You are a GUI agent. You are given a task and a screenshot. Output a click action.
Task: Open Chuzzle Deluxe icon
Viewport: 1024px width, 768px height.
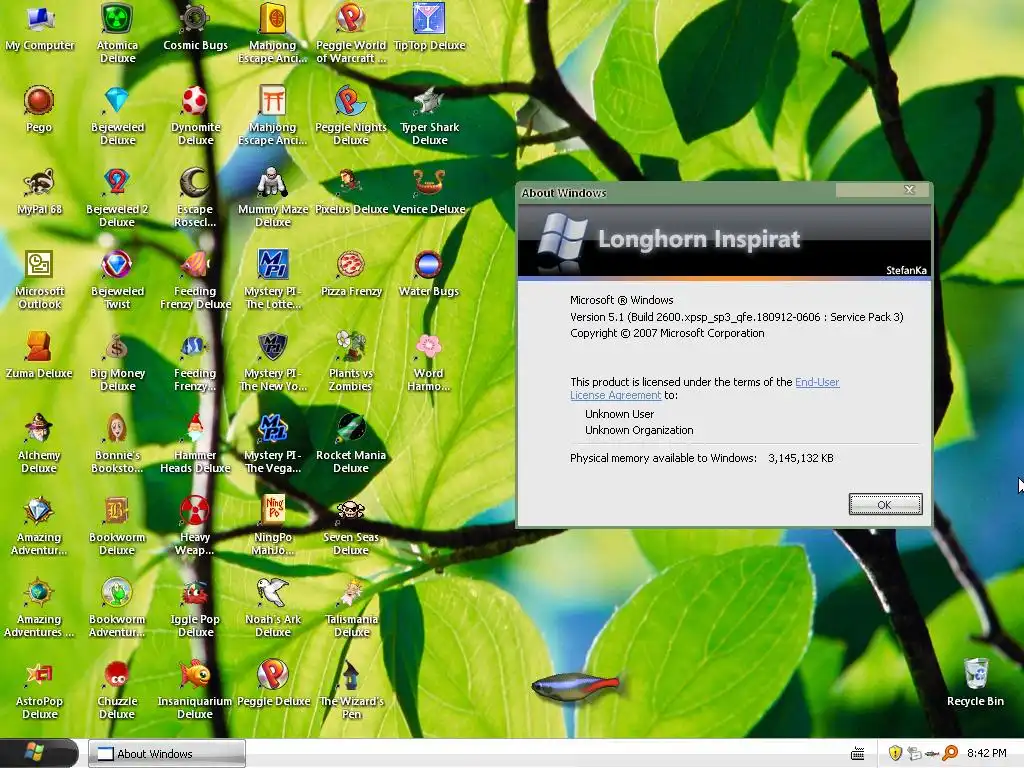[x=117, y=690]
